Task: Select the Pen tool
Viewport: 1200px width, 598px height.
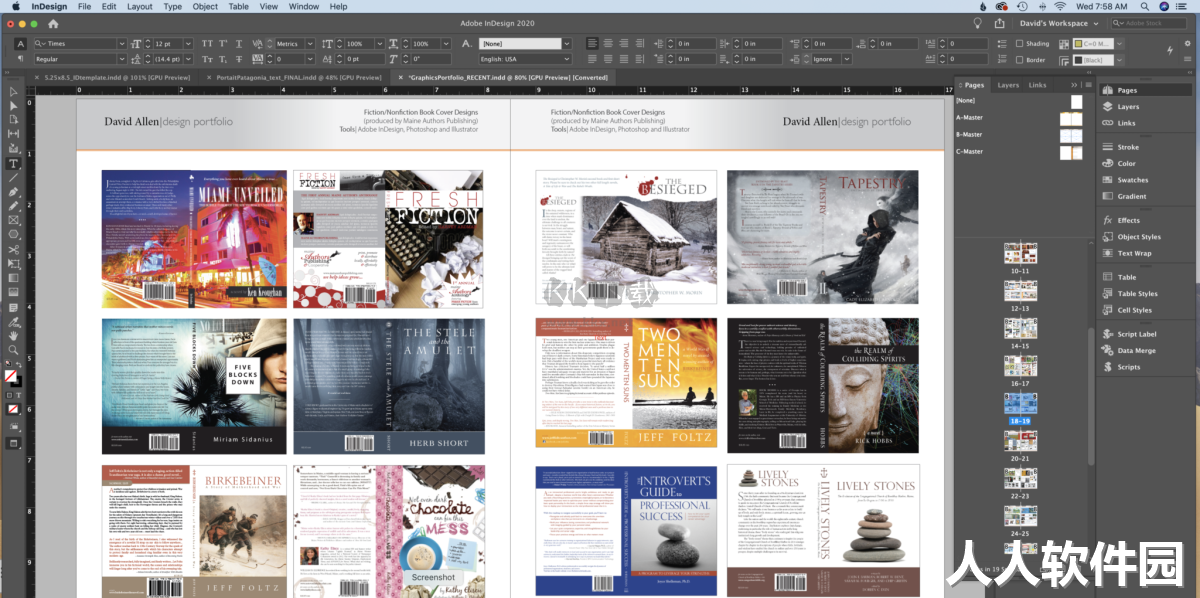Action: click(x=13, y=191)
